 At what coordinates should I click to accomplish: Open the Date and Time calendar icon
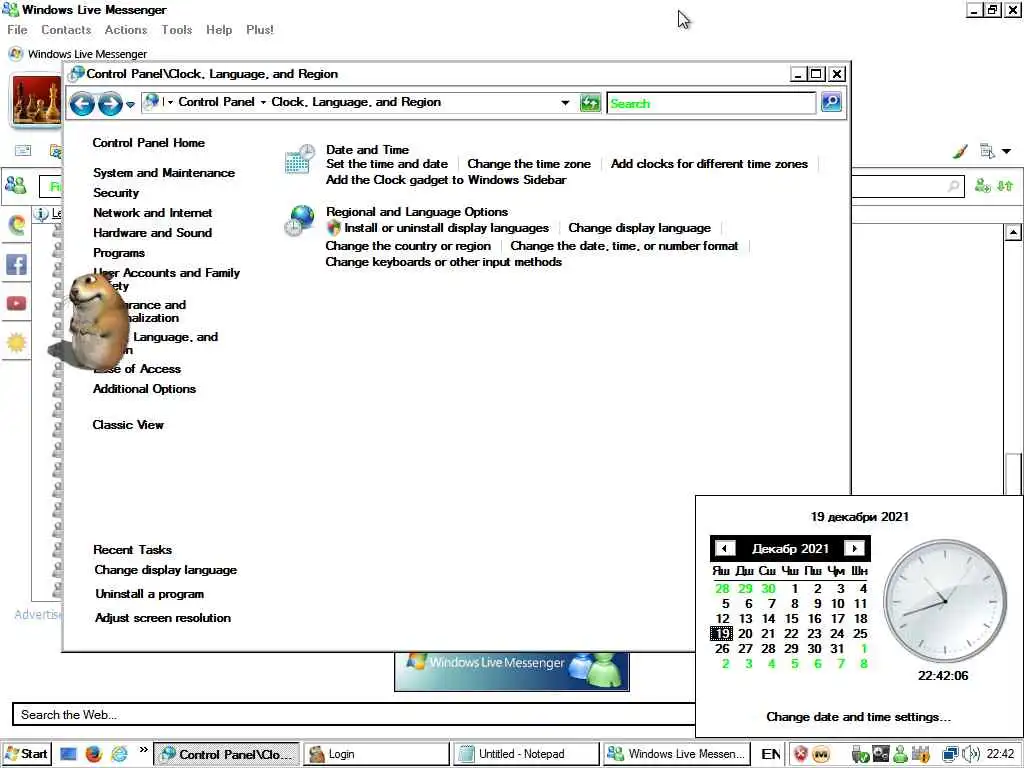pyautogui.click(x=300, y=160)
